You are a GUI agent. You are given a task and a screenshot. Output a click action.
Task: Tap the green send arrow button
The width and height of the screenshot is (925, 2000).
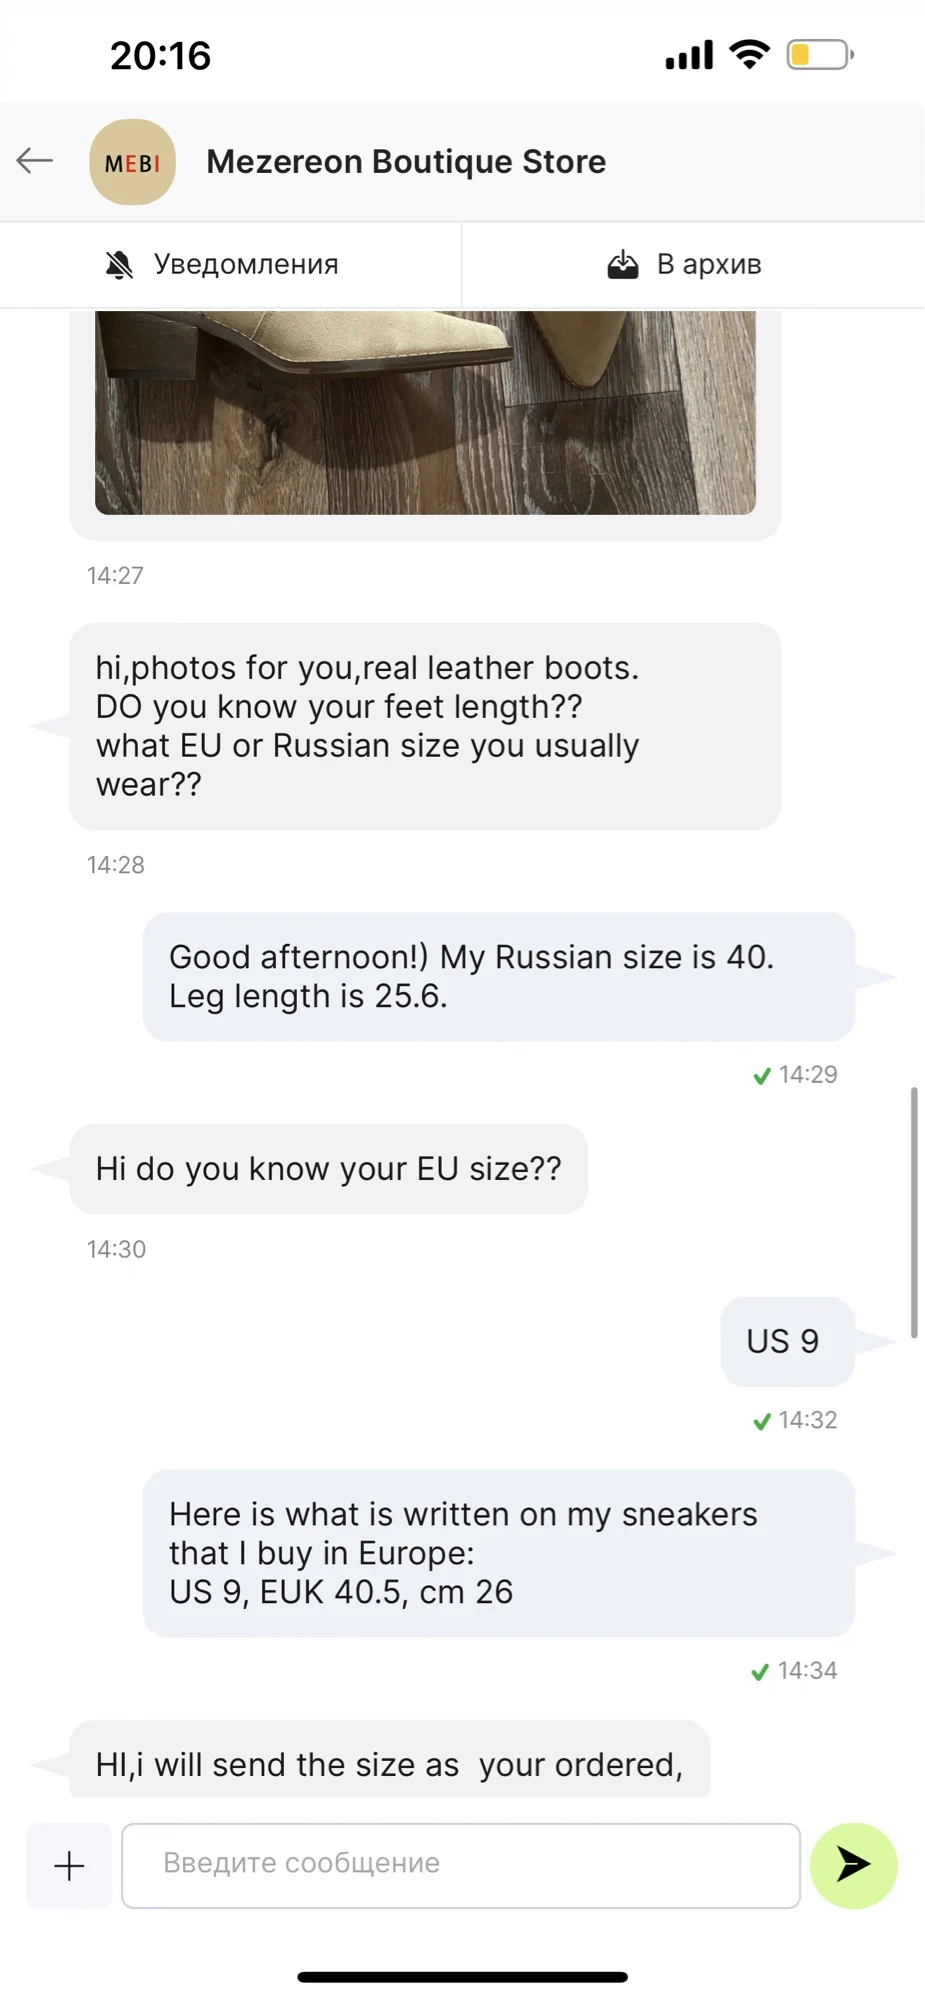[853, 1865]
